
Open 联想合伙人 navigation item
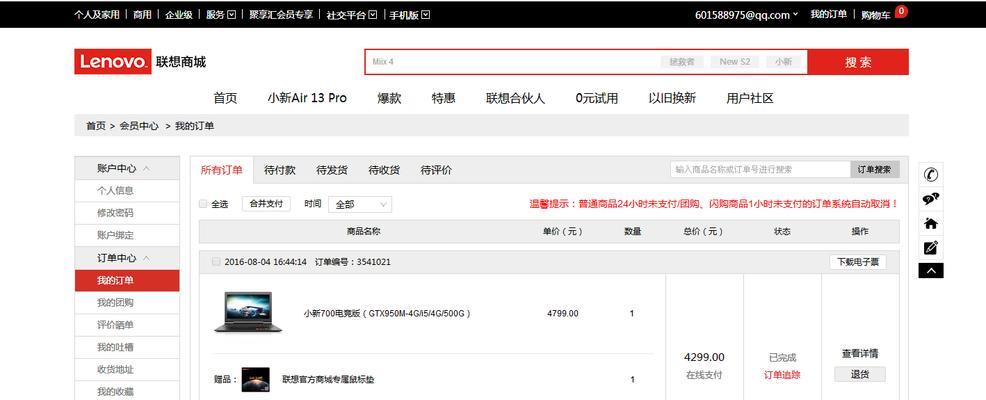point(516,98)
